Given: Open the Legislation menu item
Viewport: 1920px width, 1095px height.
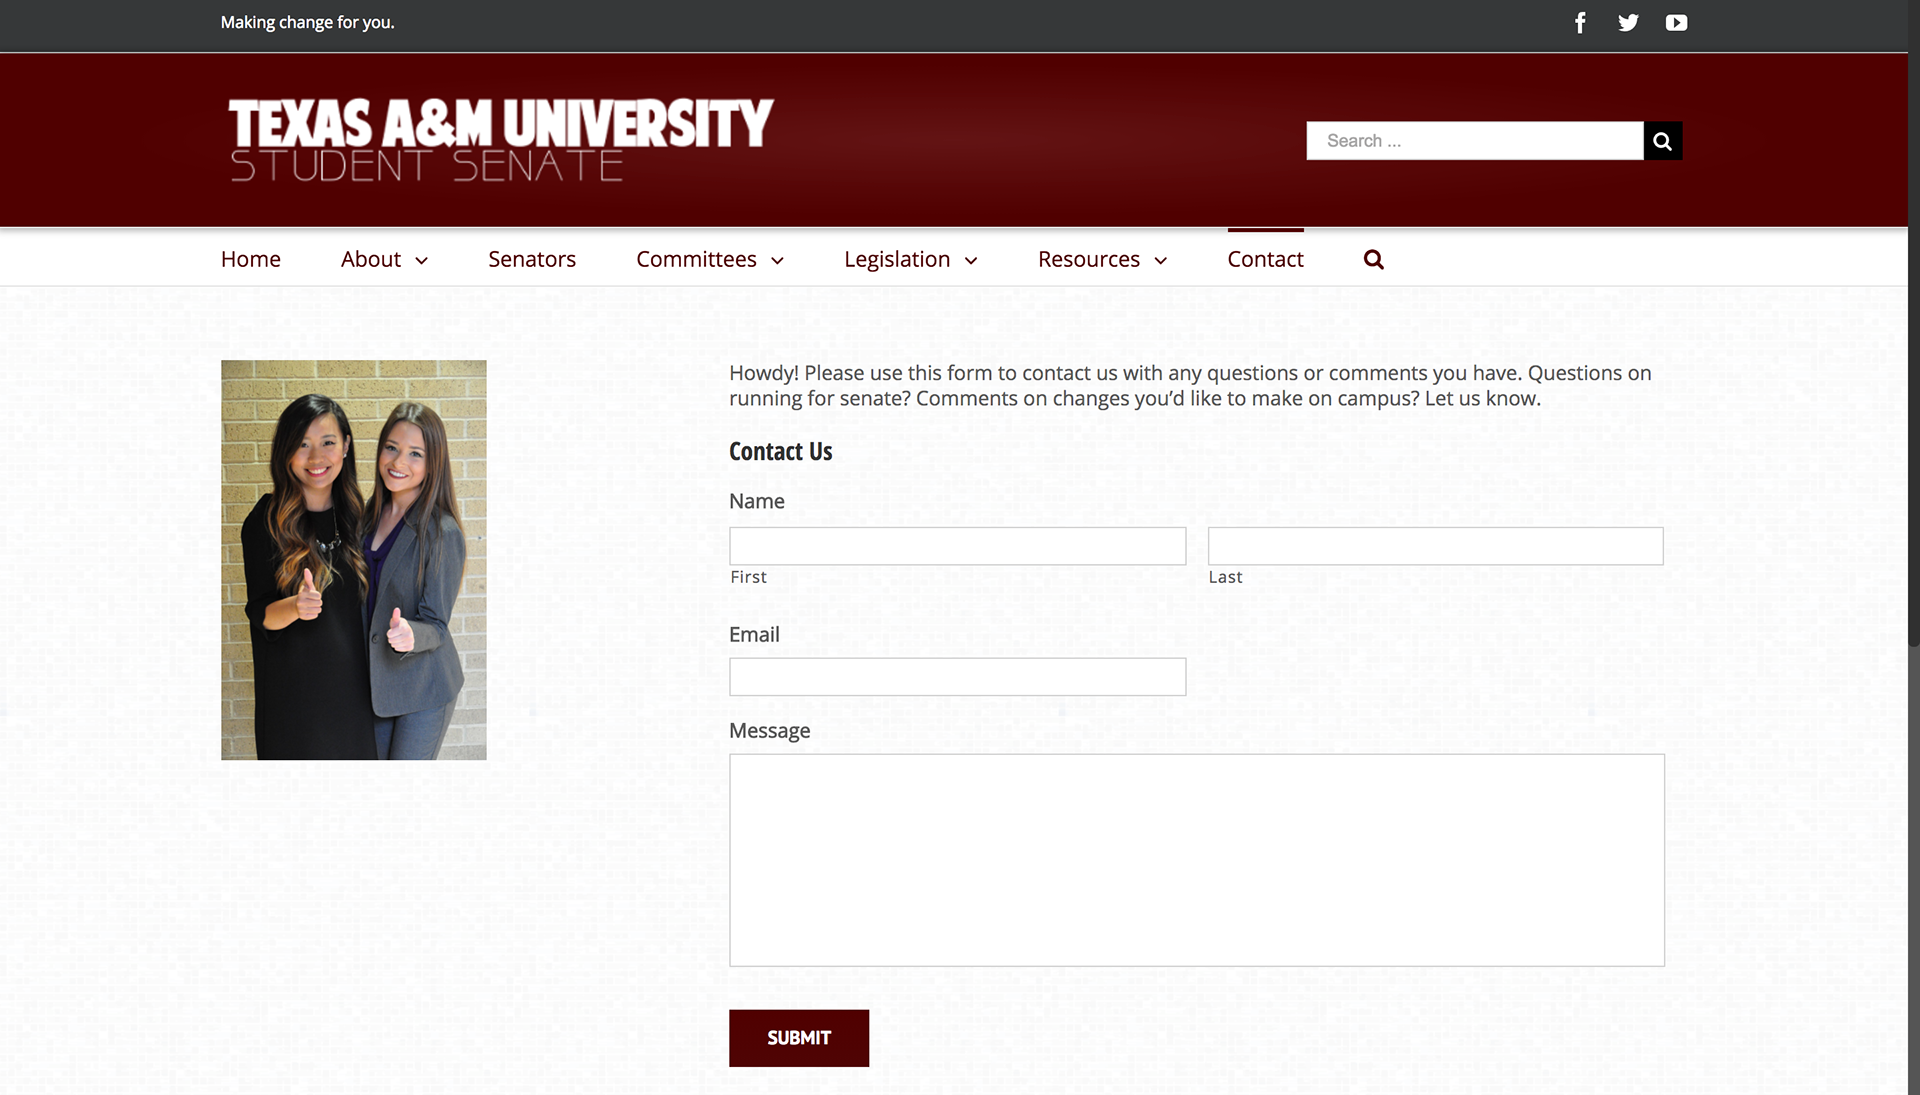Looking at the screenshot, I should tap(897, 259).
